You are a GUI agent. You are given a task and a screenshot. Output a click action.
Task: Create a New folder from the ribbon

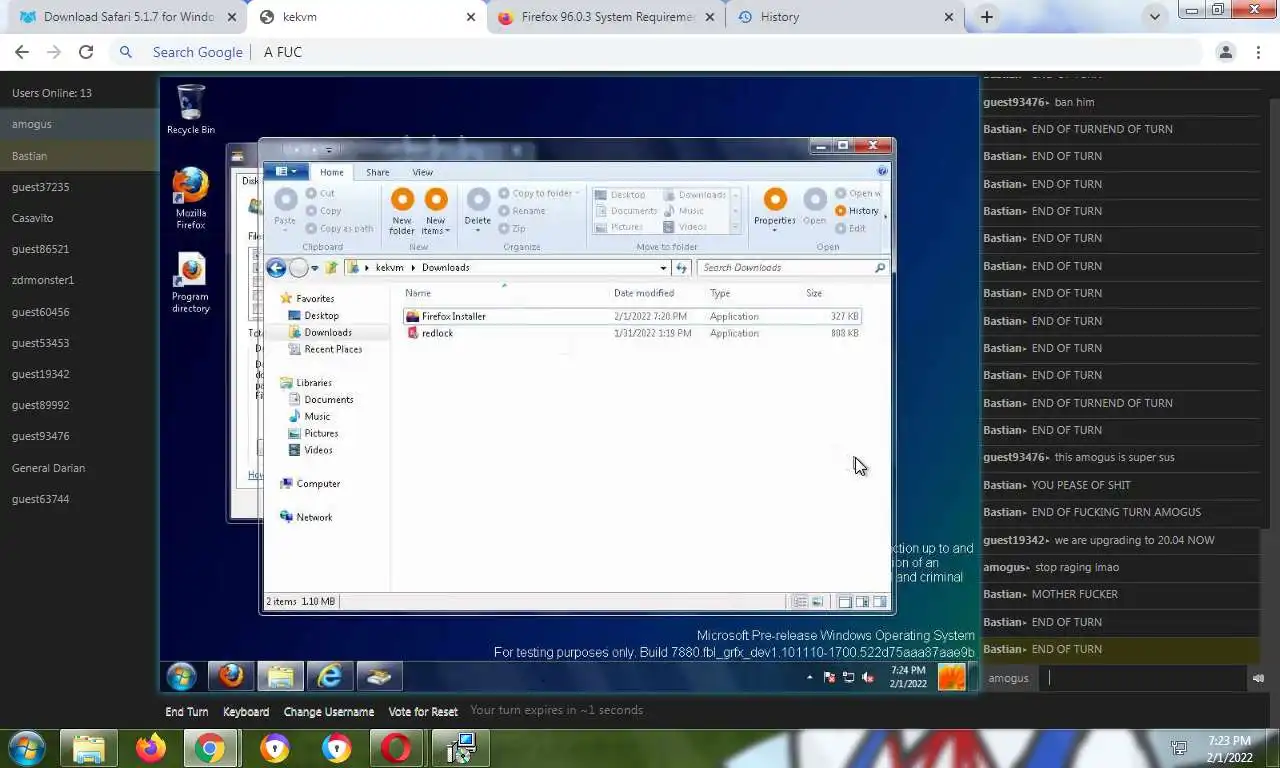point(402,211)
